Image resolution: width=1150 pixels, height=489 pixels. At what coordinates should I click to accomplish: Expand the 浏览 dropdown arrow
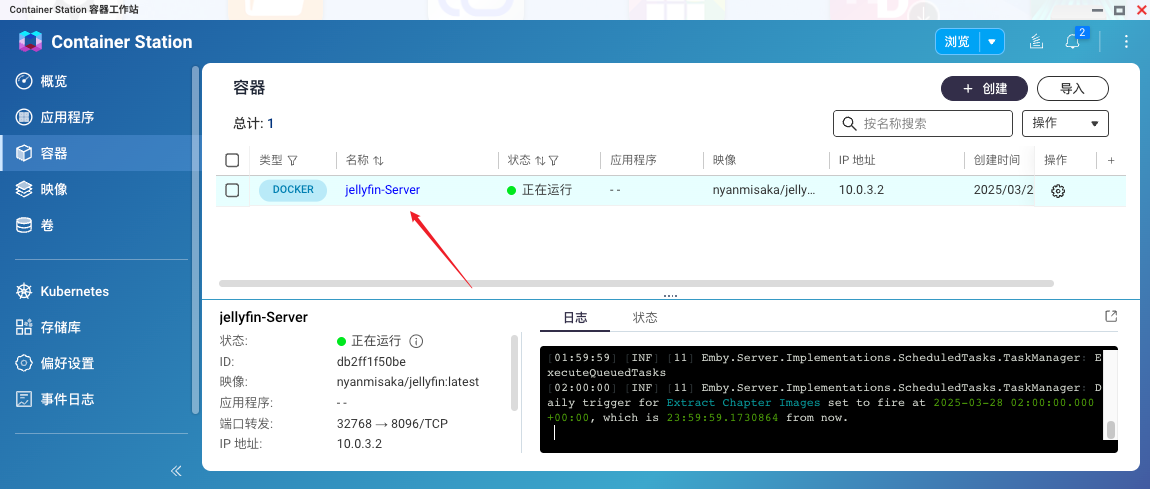point(992,42)
